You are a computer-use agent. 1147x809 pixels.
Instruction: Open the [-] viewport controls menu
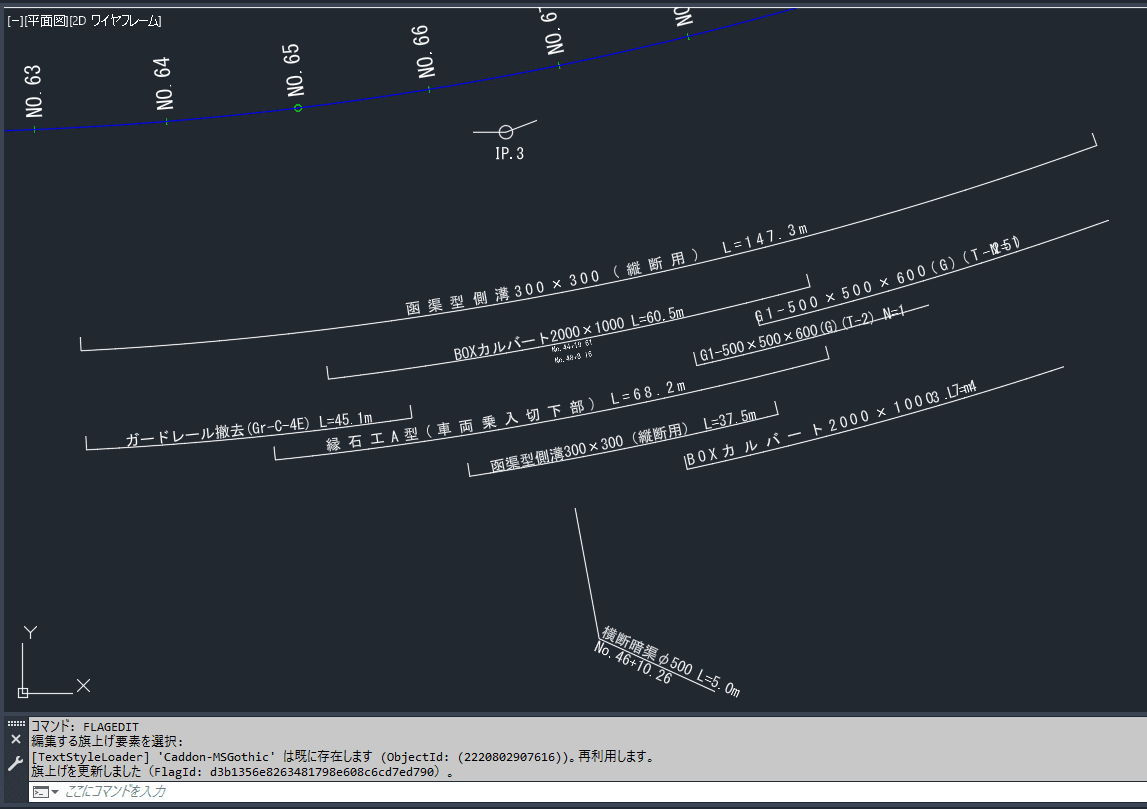[13, 21]
